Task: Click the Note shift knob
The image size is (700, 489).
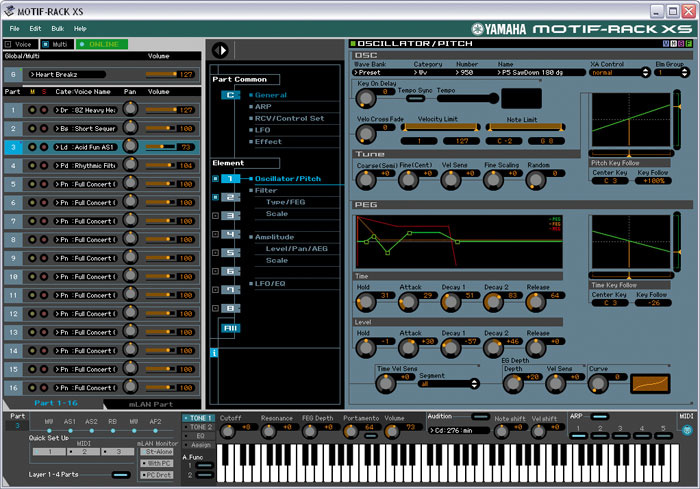Action: (x=502, y=431)
